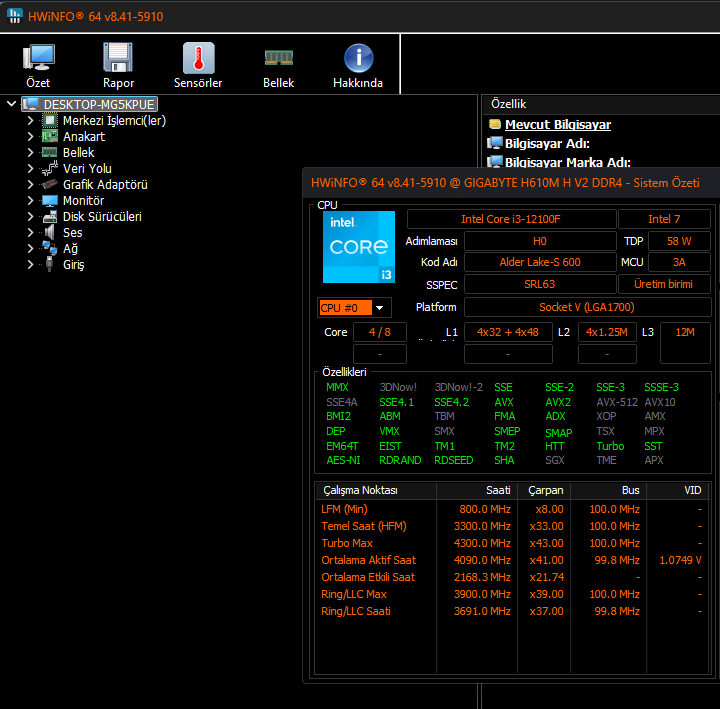The height and width of the screenshot is (709, 720).
Task: Click the Bilgisayar Marka Adı row icon
Action: click(495, 162)
